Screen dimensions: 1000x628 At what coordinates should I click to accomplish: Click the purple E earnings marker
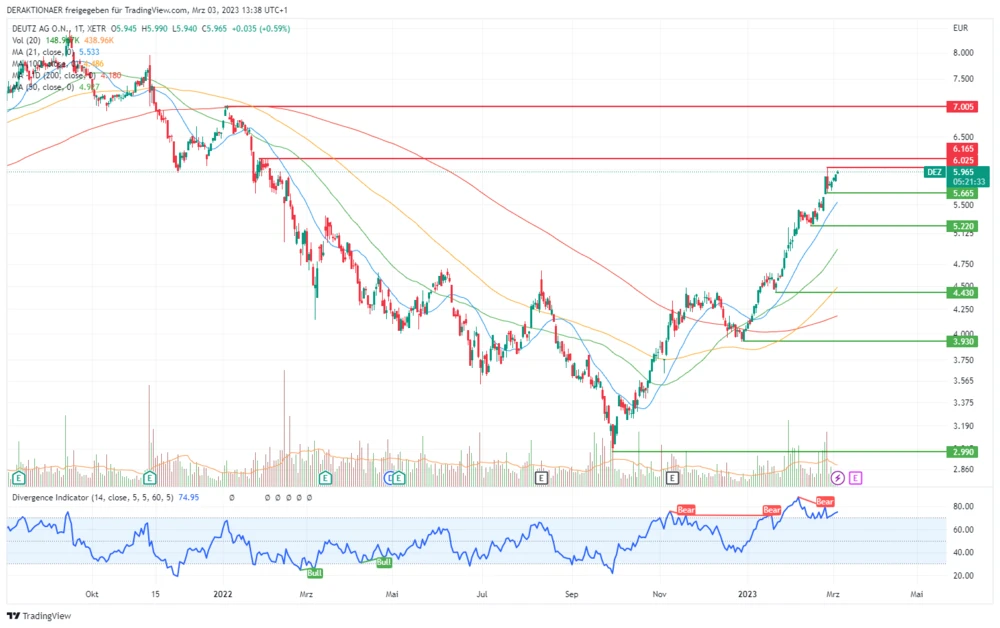click(855, 478)
